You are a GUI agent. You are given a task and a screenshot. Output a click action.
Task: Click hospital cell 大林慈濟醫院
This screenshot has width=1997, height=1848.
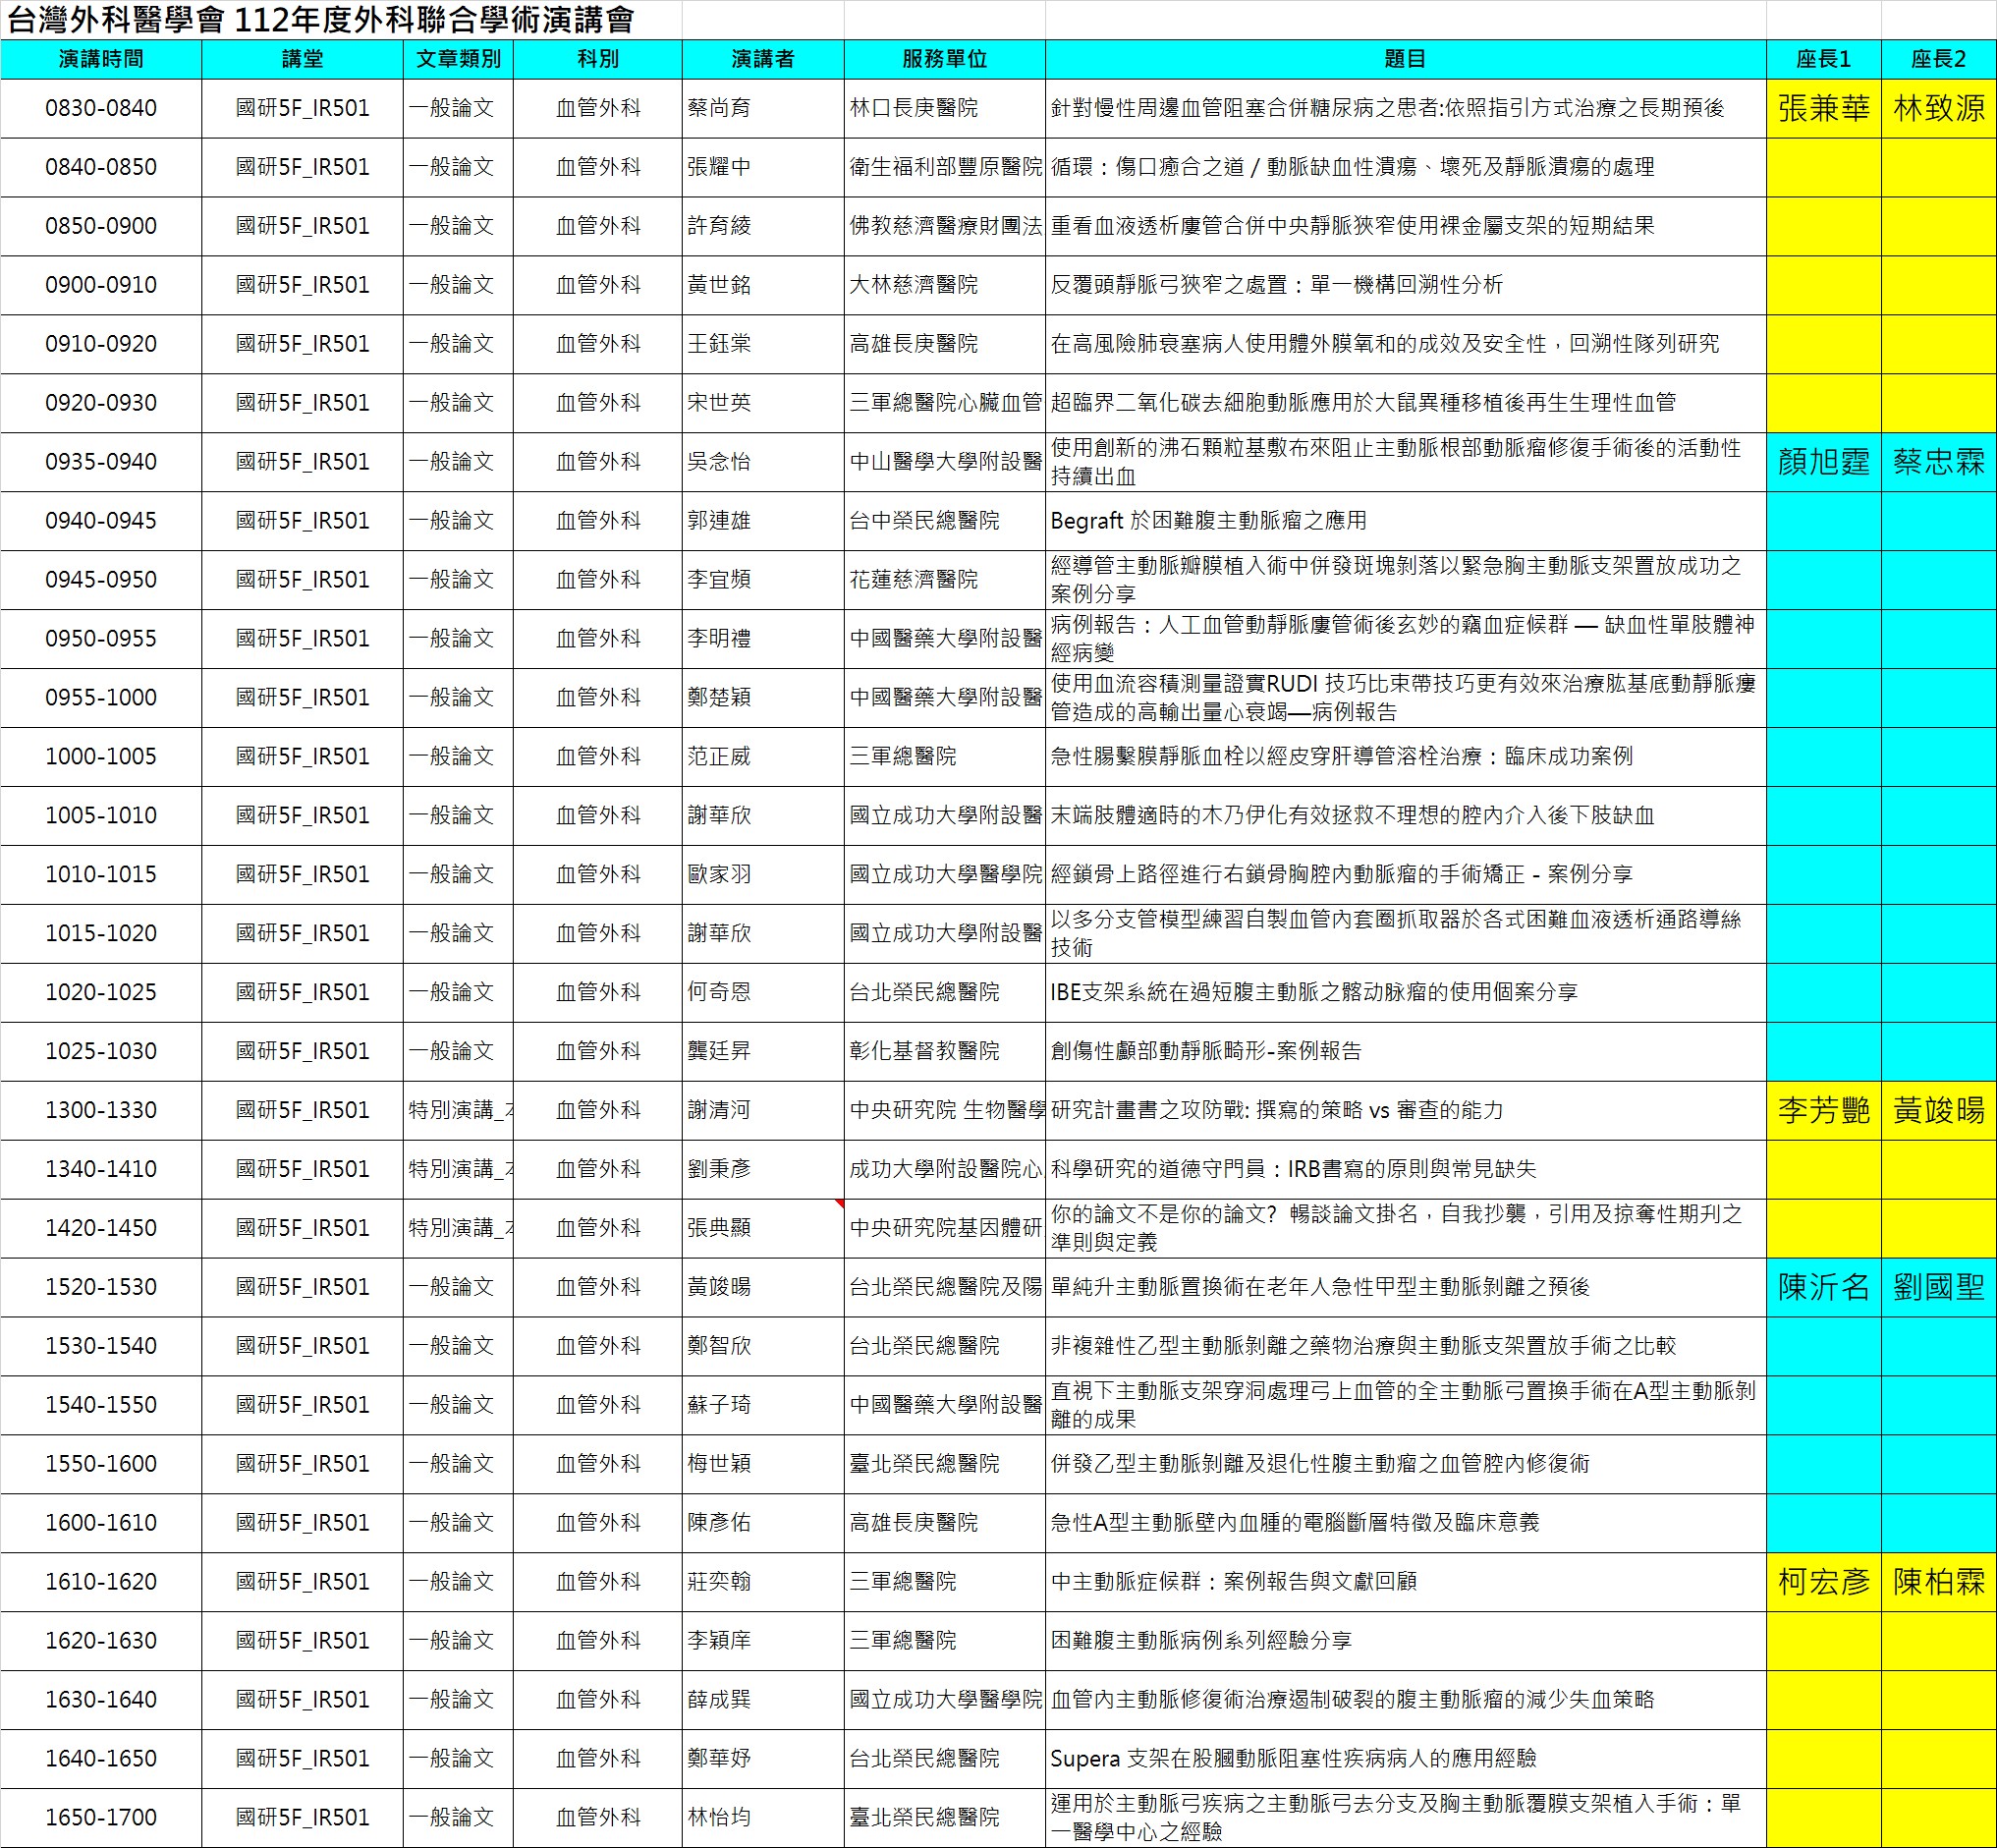[x=945, y=285]
